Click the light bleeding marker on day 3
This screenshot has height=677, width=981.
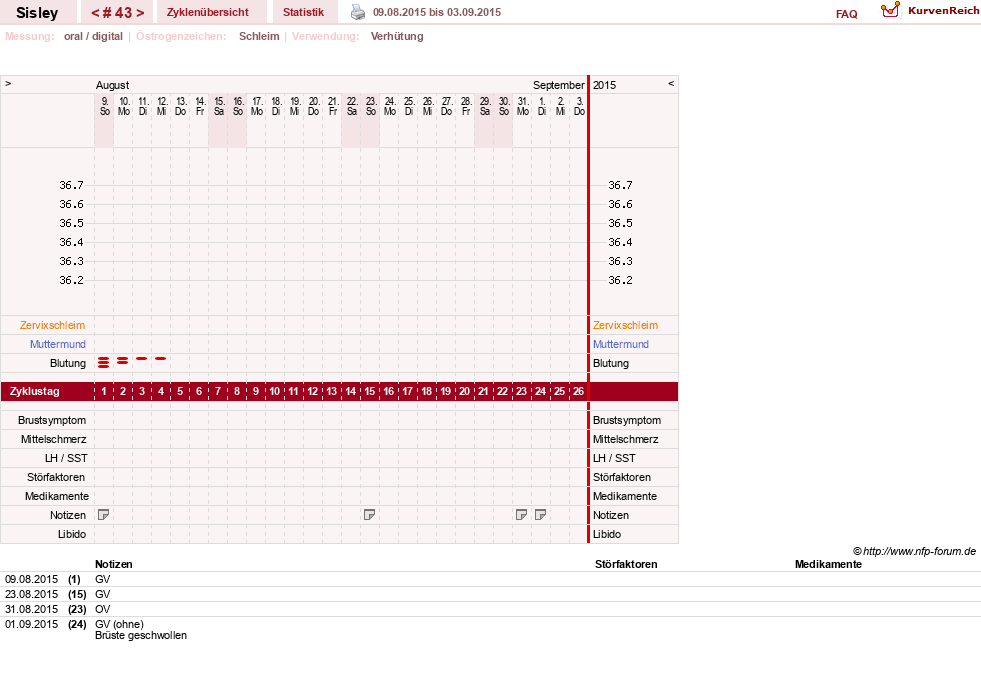pyautogui.click(x=141, y=359)
